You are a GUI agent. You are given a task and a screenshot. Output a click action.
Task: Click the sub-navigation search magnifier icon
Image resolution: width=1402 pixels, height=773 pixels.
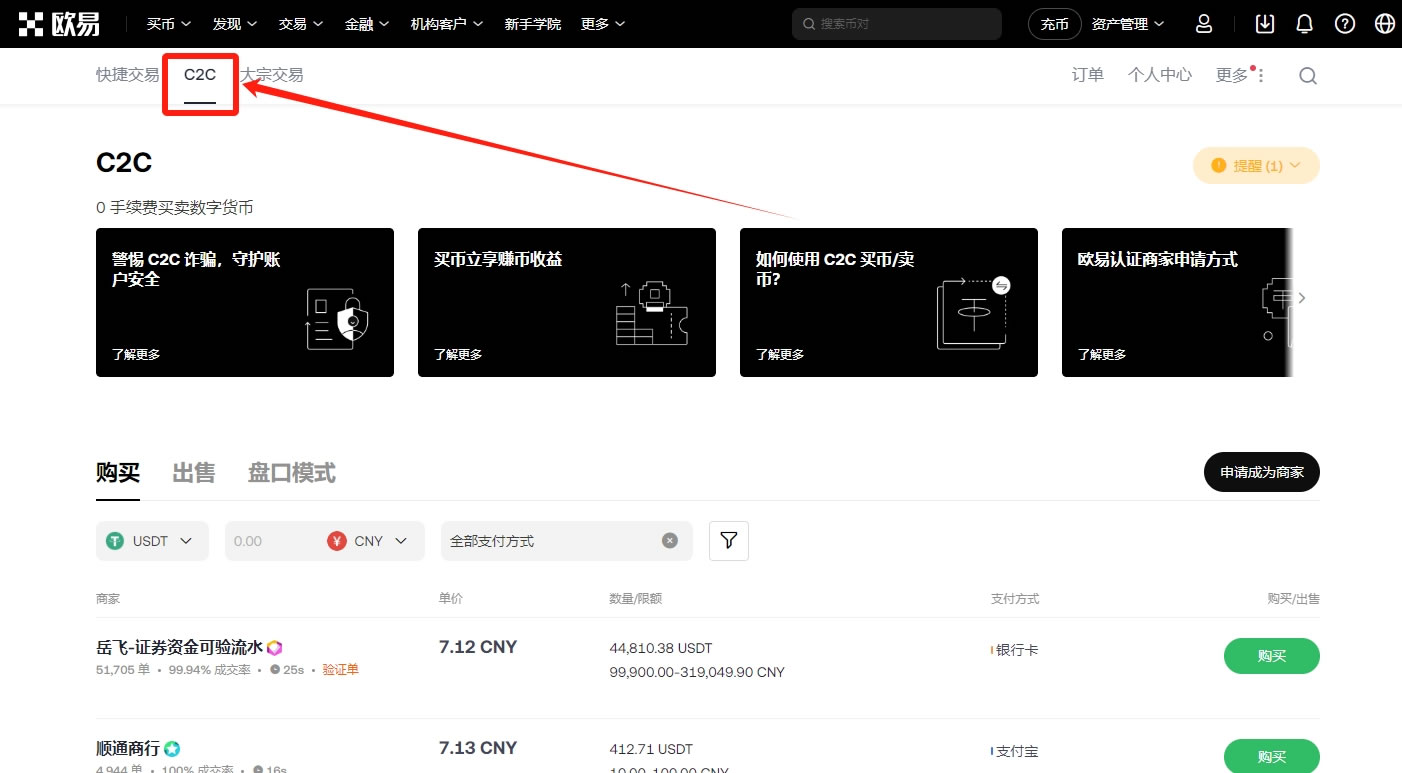(x=1307, y=76)
